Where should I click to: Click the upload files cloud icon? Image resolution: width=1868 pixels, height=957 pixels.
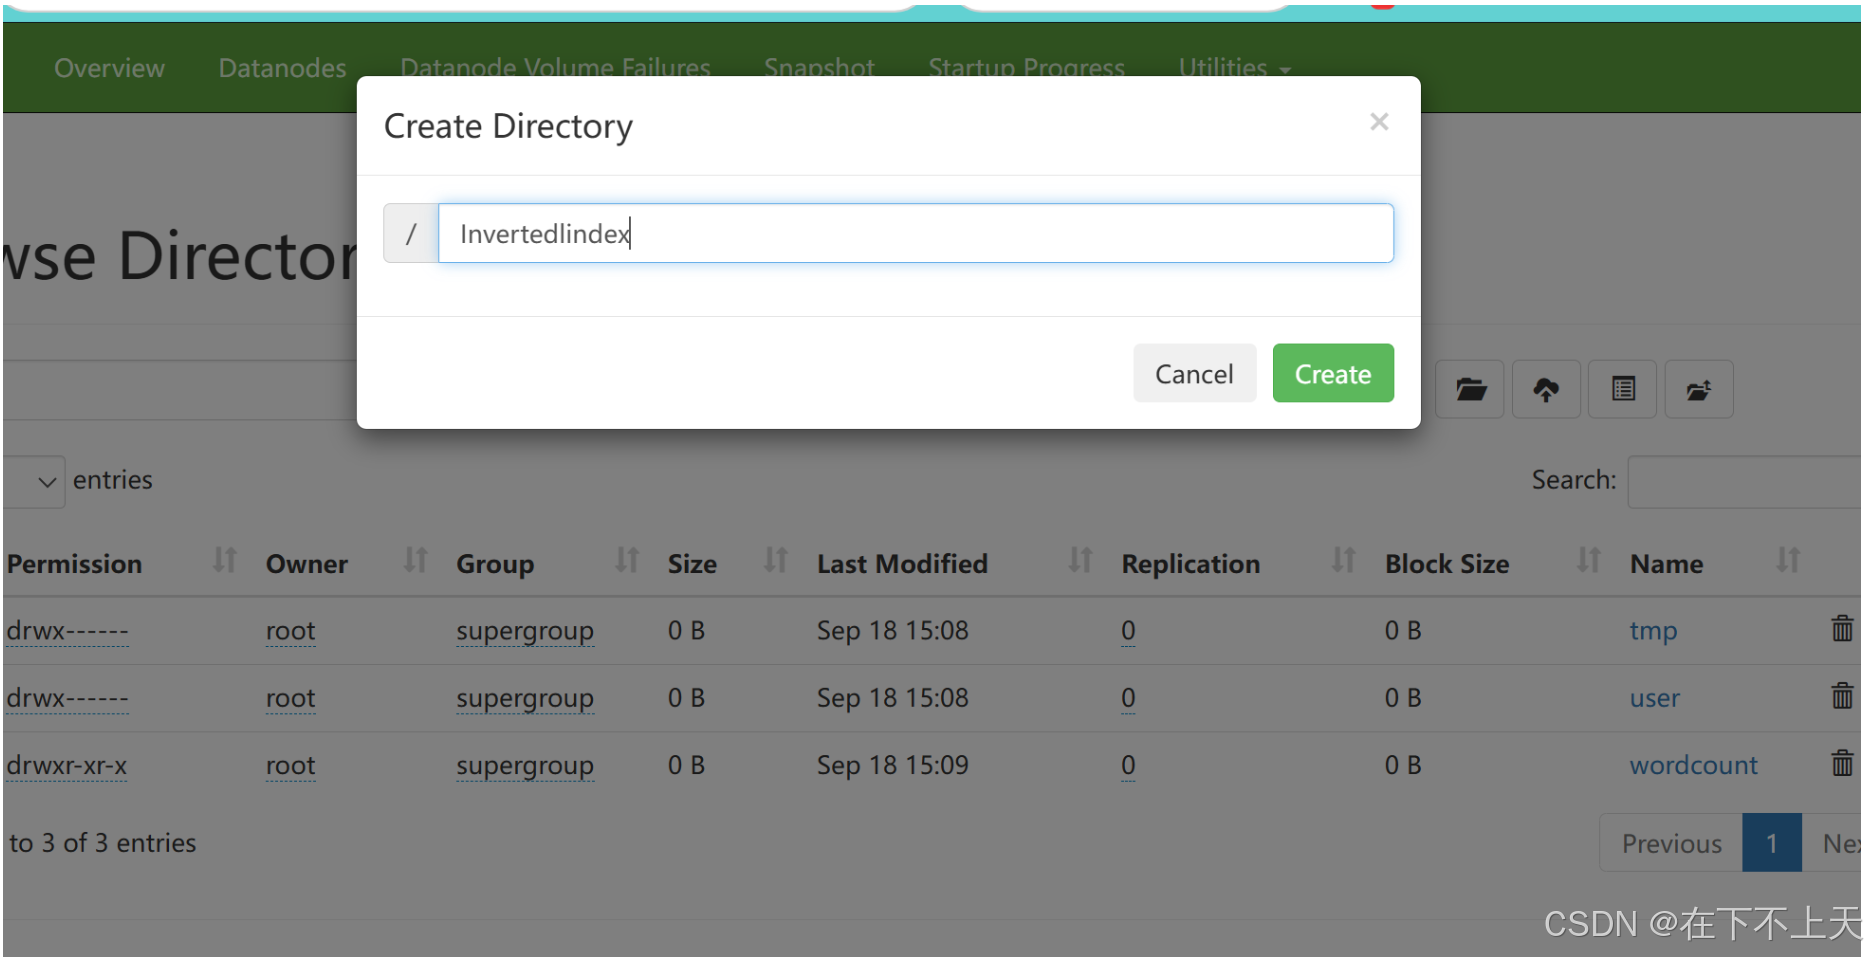tap(1546, 389)
